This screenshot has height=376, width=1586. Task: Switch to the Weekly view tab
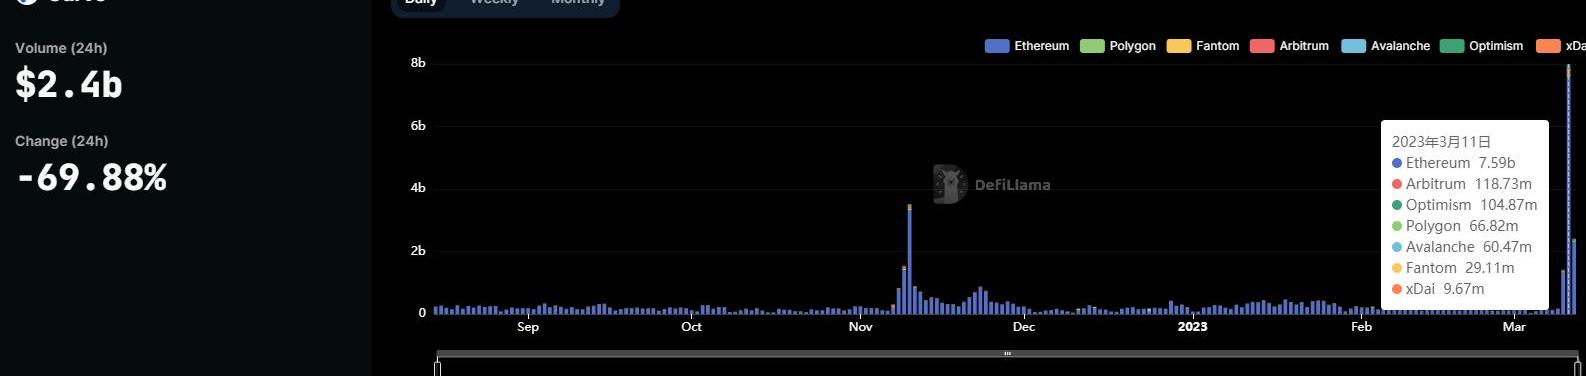coord(494,3)
